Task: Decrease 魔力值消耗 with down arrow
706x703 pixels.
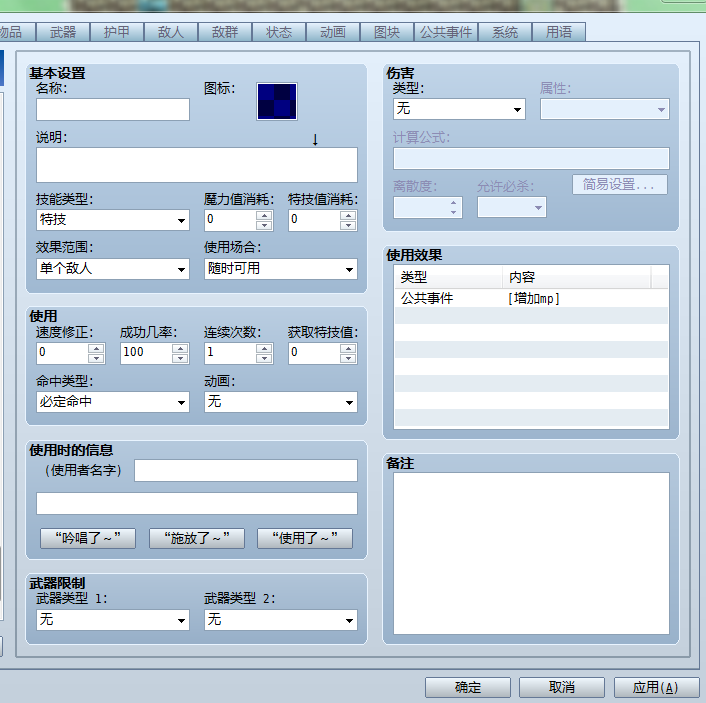Action: pyautogui.click(x=264, y=225)
